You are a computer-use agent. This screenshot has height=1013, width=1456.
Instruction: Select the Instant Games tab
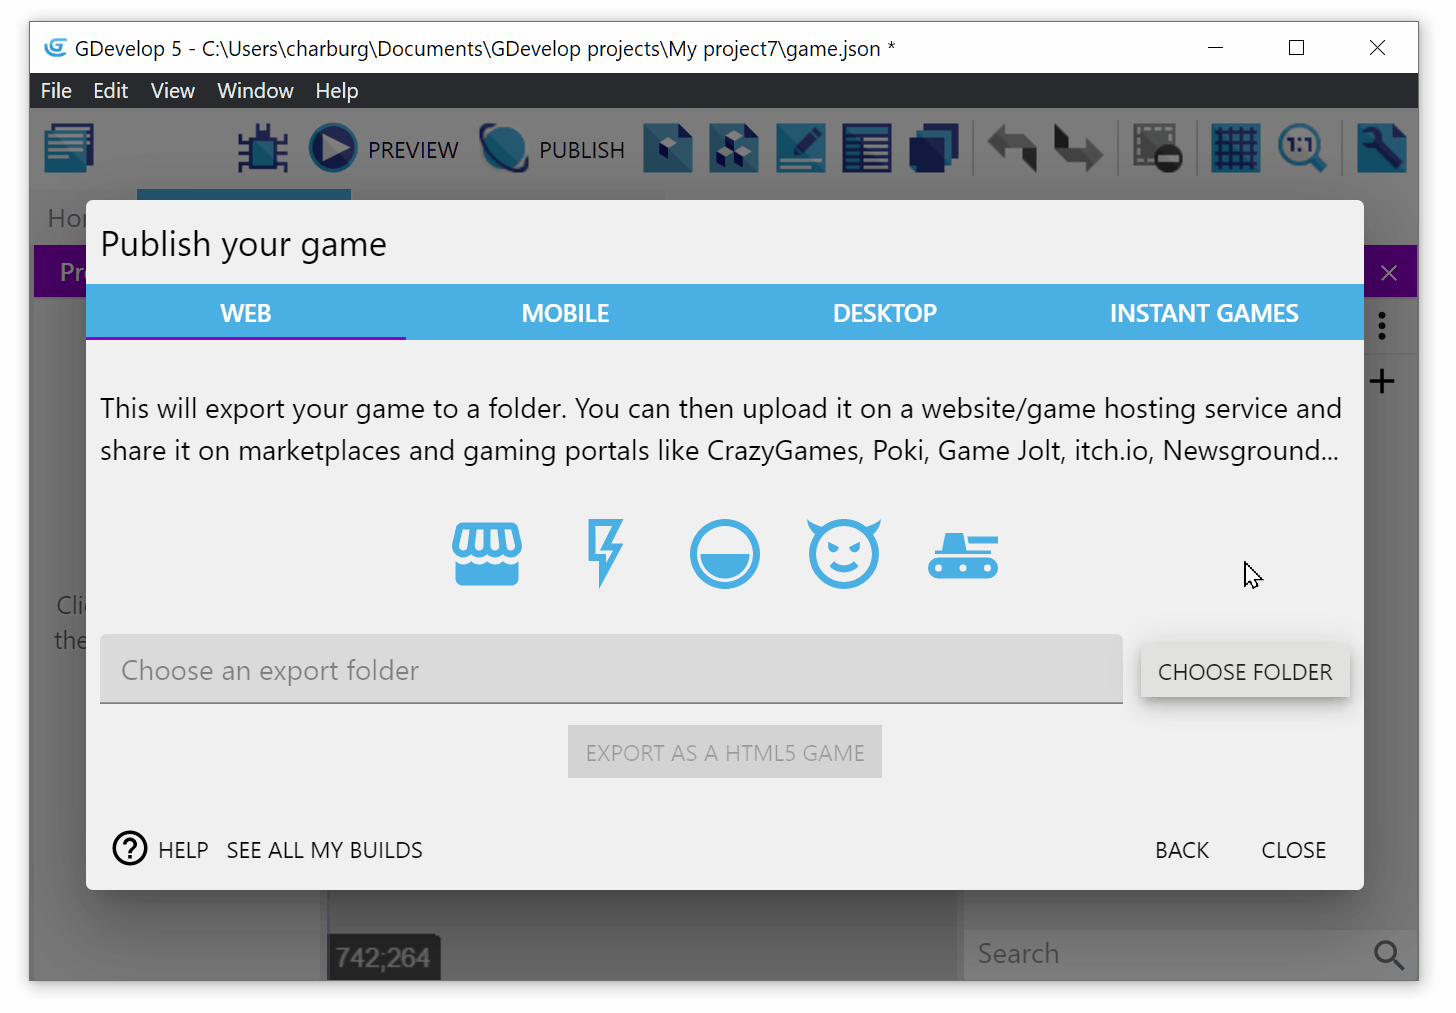tap(1203, 313)
